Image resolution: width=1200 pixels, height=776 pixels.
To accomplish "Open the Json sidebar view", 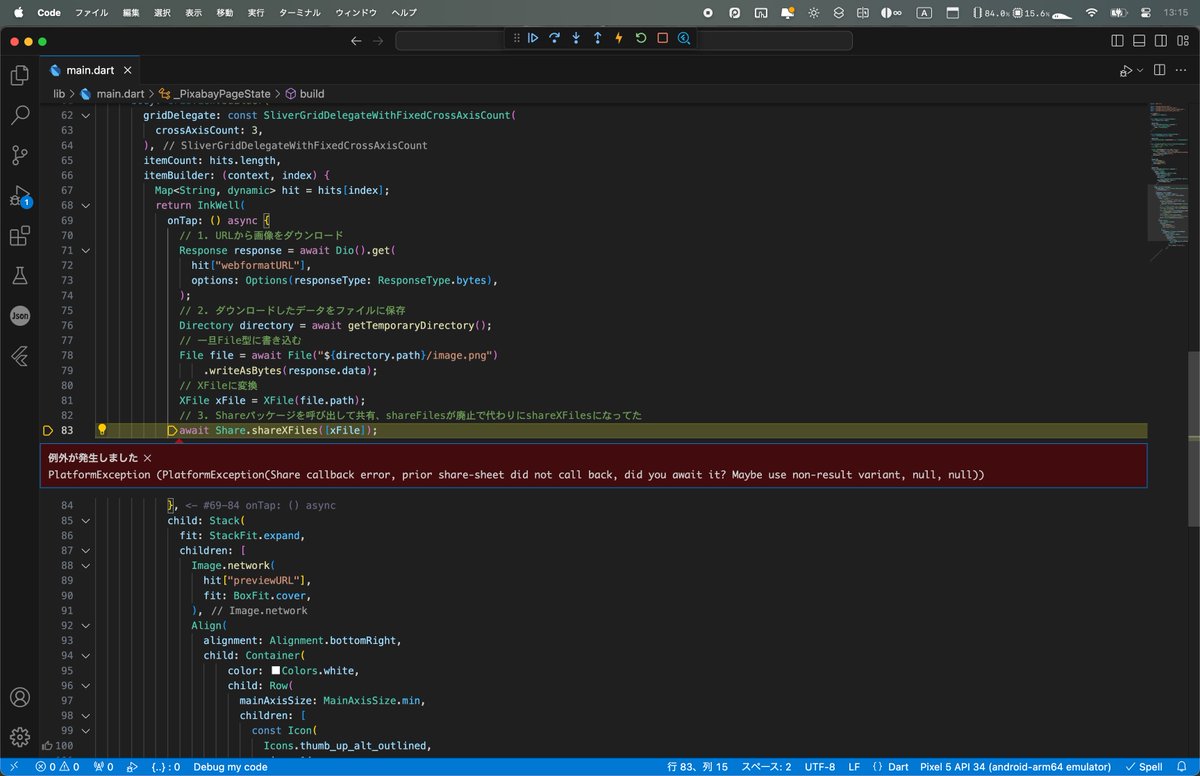I will [x=19, y=315].
